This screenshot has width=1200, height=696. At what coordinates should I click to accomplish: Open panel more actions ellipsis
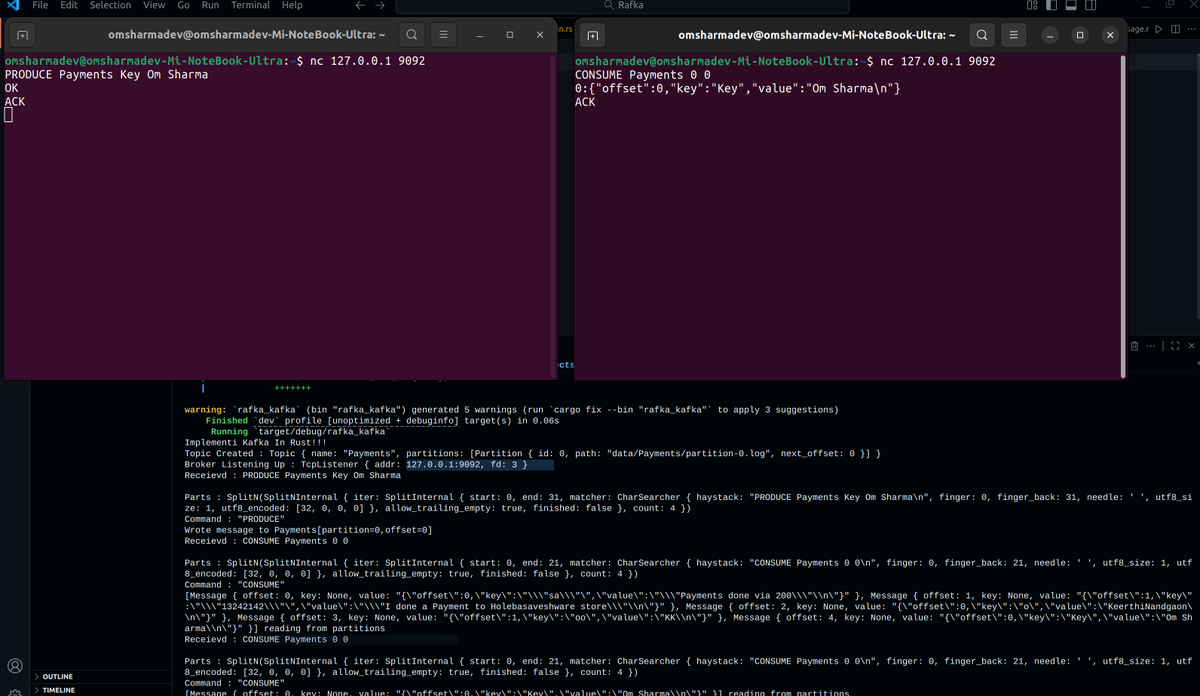(x=1151, y=346)
